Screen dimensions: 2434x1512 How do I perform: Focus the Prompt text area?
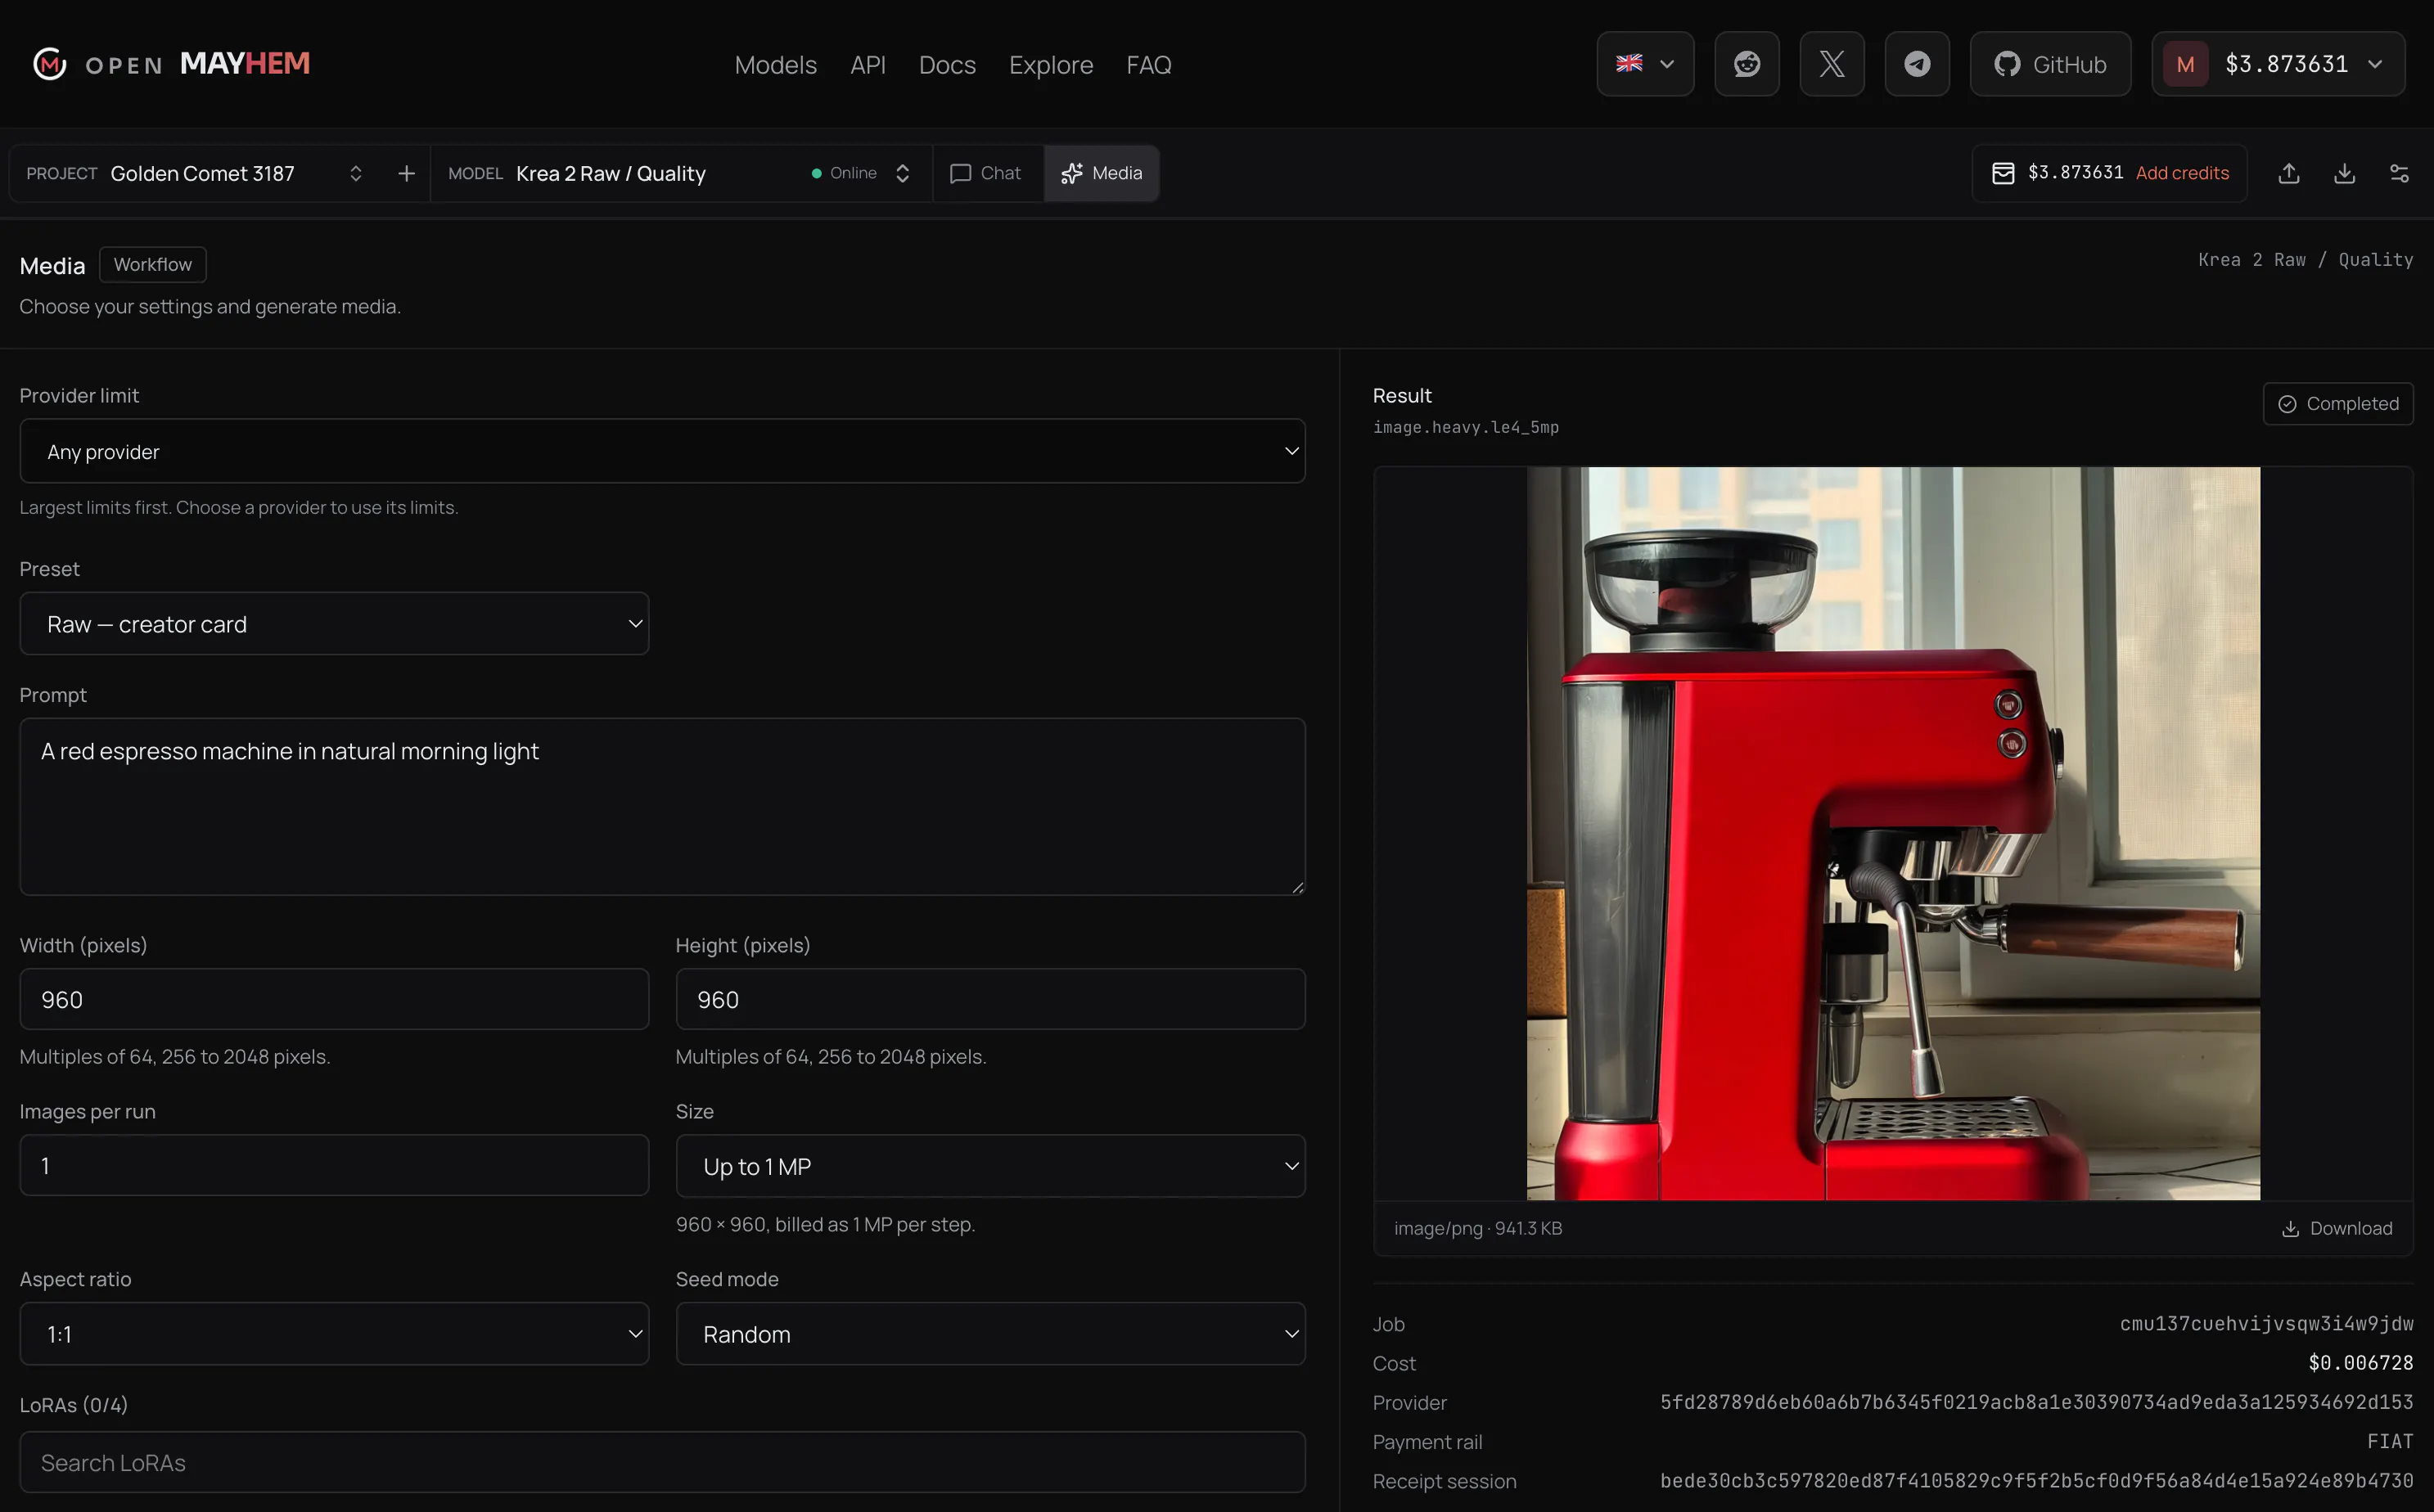coord(662,806)
